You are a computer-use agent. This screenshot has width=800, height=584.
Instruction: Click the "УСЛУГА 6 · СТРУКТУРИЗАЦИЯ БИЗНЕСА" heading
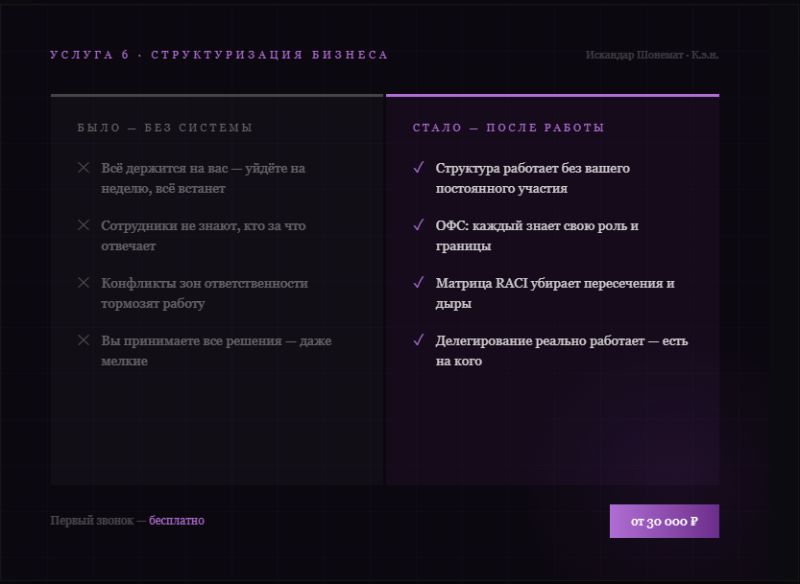point(219,55)
